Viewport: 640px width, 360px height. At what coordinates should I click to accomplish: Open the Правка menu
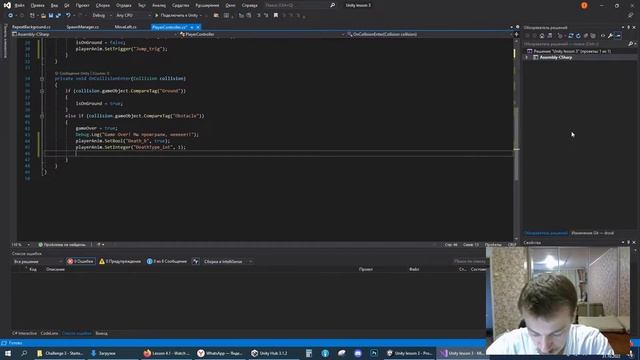click(x=37, y=5)
